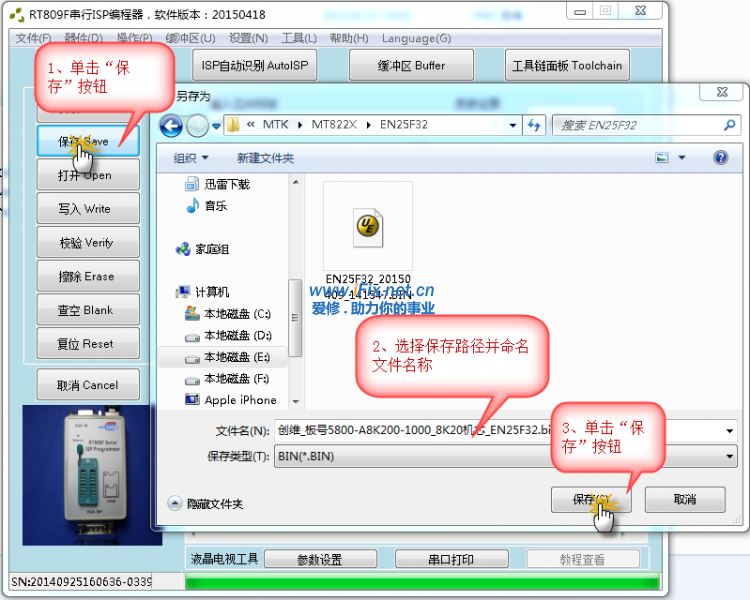Click the change view icon
The height and width of the screenshot is (600, 750).
point(661,158)
